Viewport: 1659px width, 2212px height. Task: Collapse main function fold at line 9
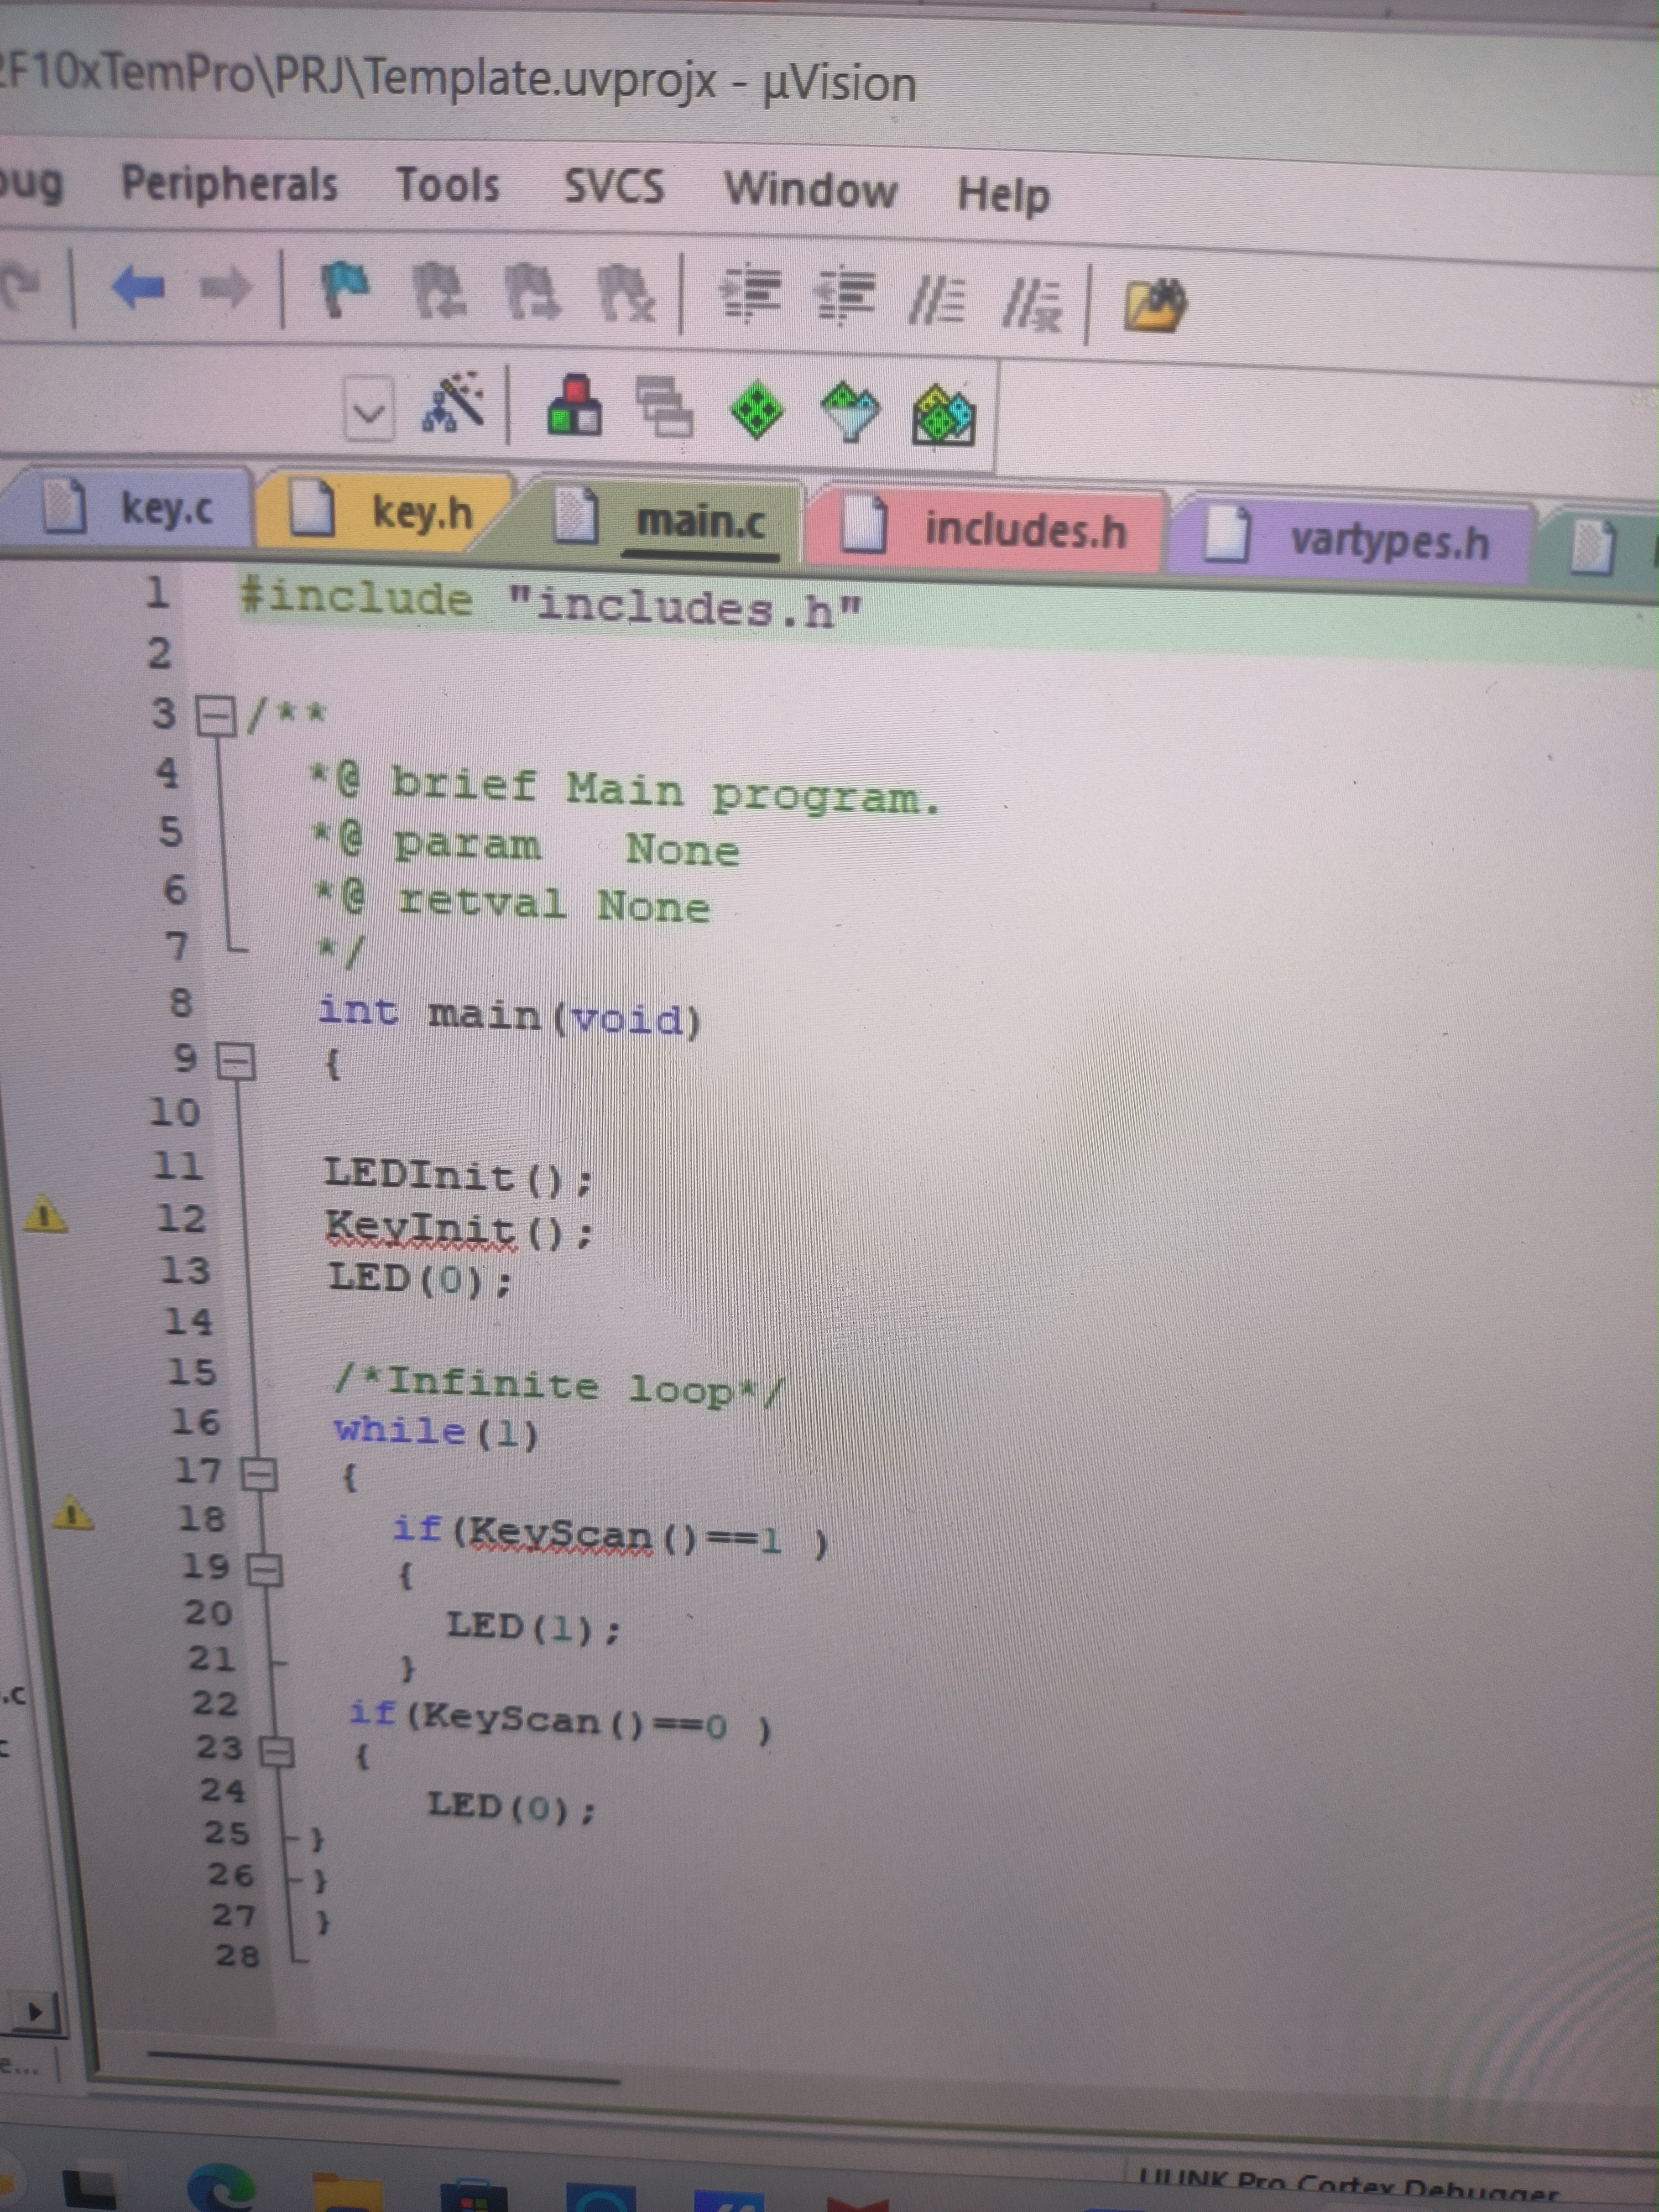pyautogui.click(x=237, y=1062)
